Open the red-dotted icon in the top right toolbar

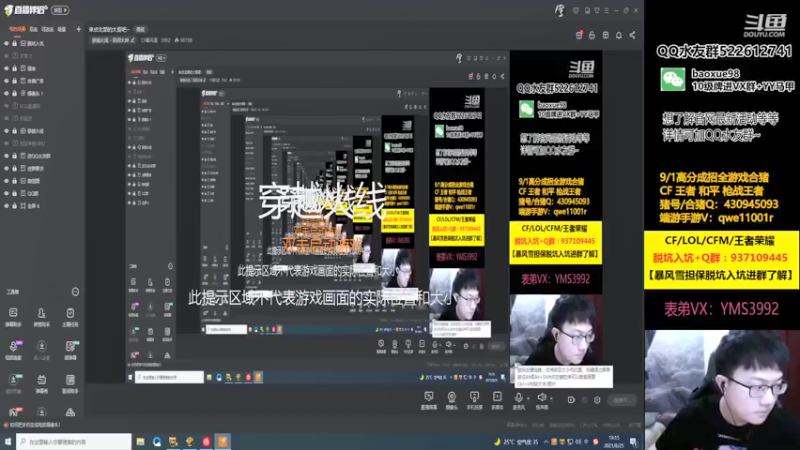tap(579, 35)
